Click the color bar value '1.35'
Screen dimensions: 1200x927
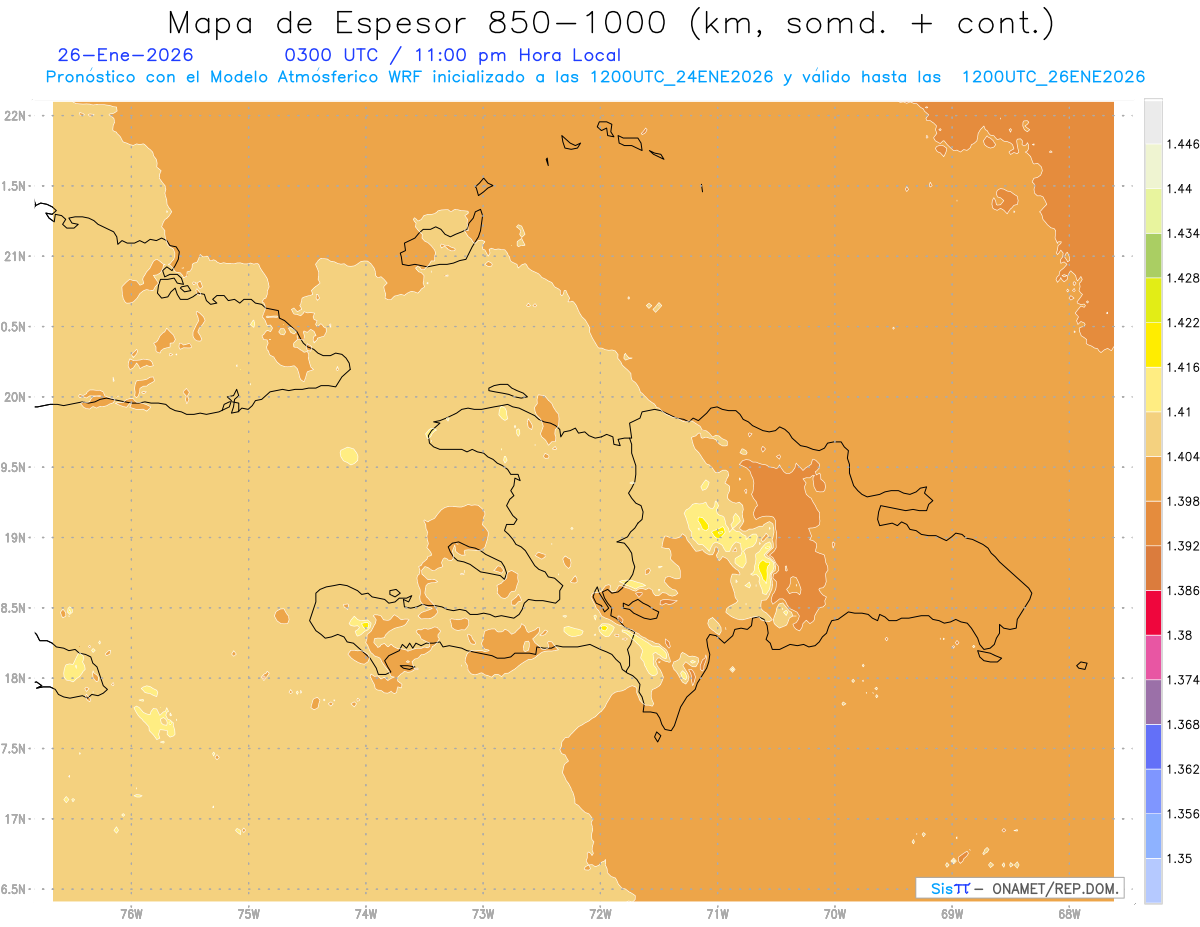pyautogui.click(x=1180, y=858)
